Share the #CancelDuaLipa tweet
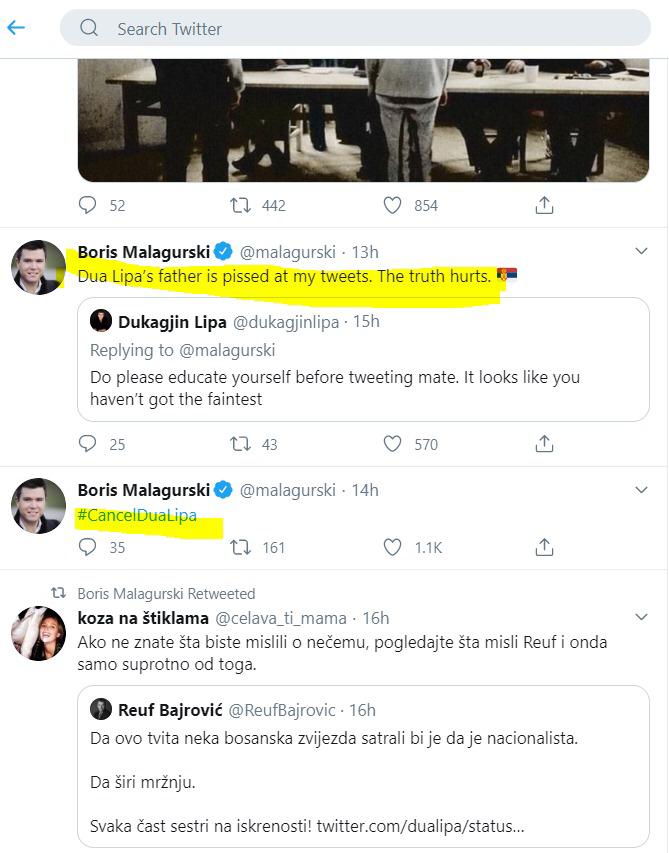The width and height of the screenshot is (669, 853). (544, 547)
